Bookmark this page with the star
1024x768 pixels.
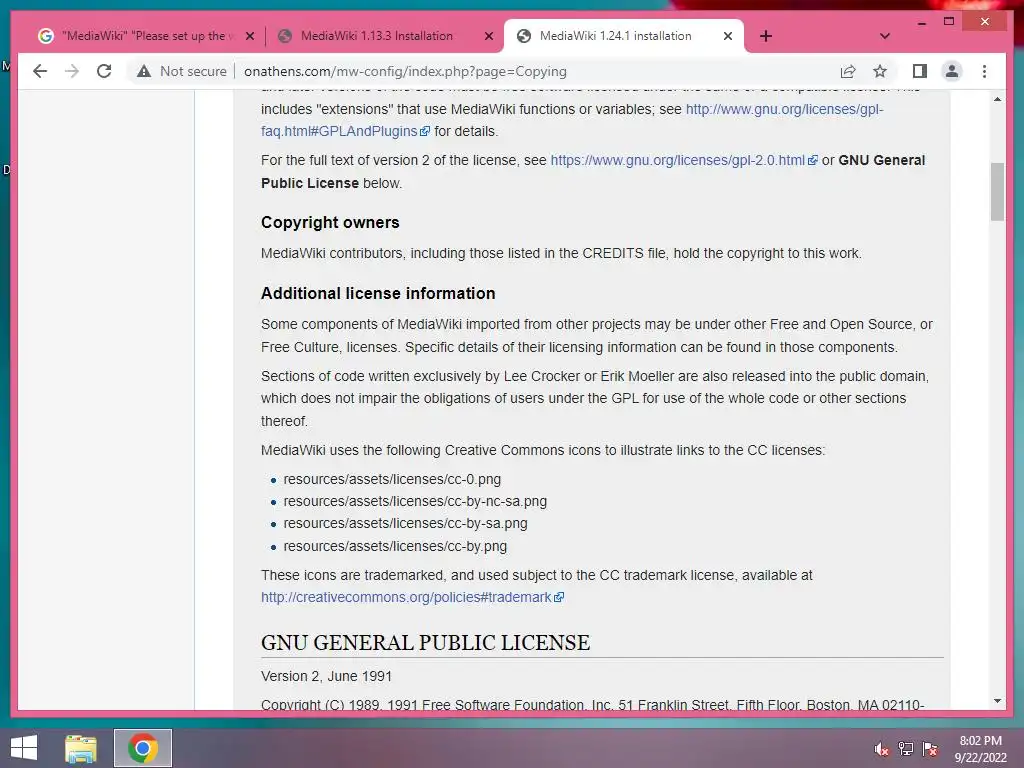880,71
